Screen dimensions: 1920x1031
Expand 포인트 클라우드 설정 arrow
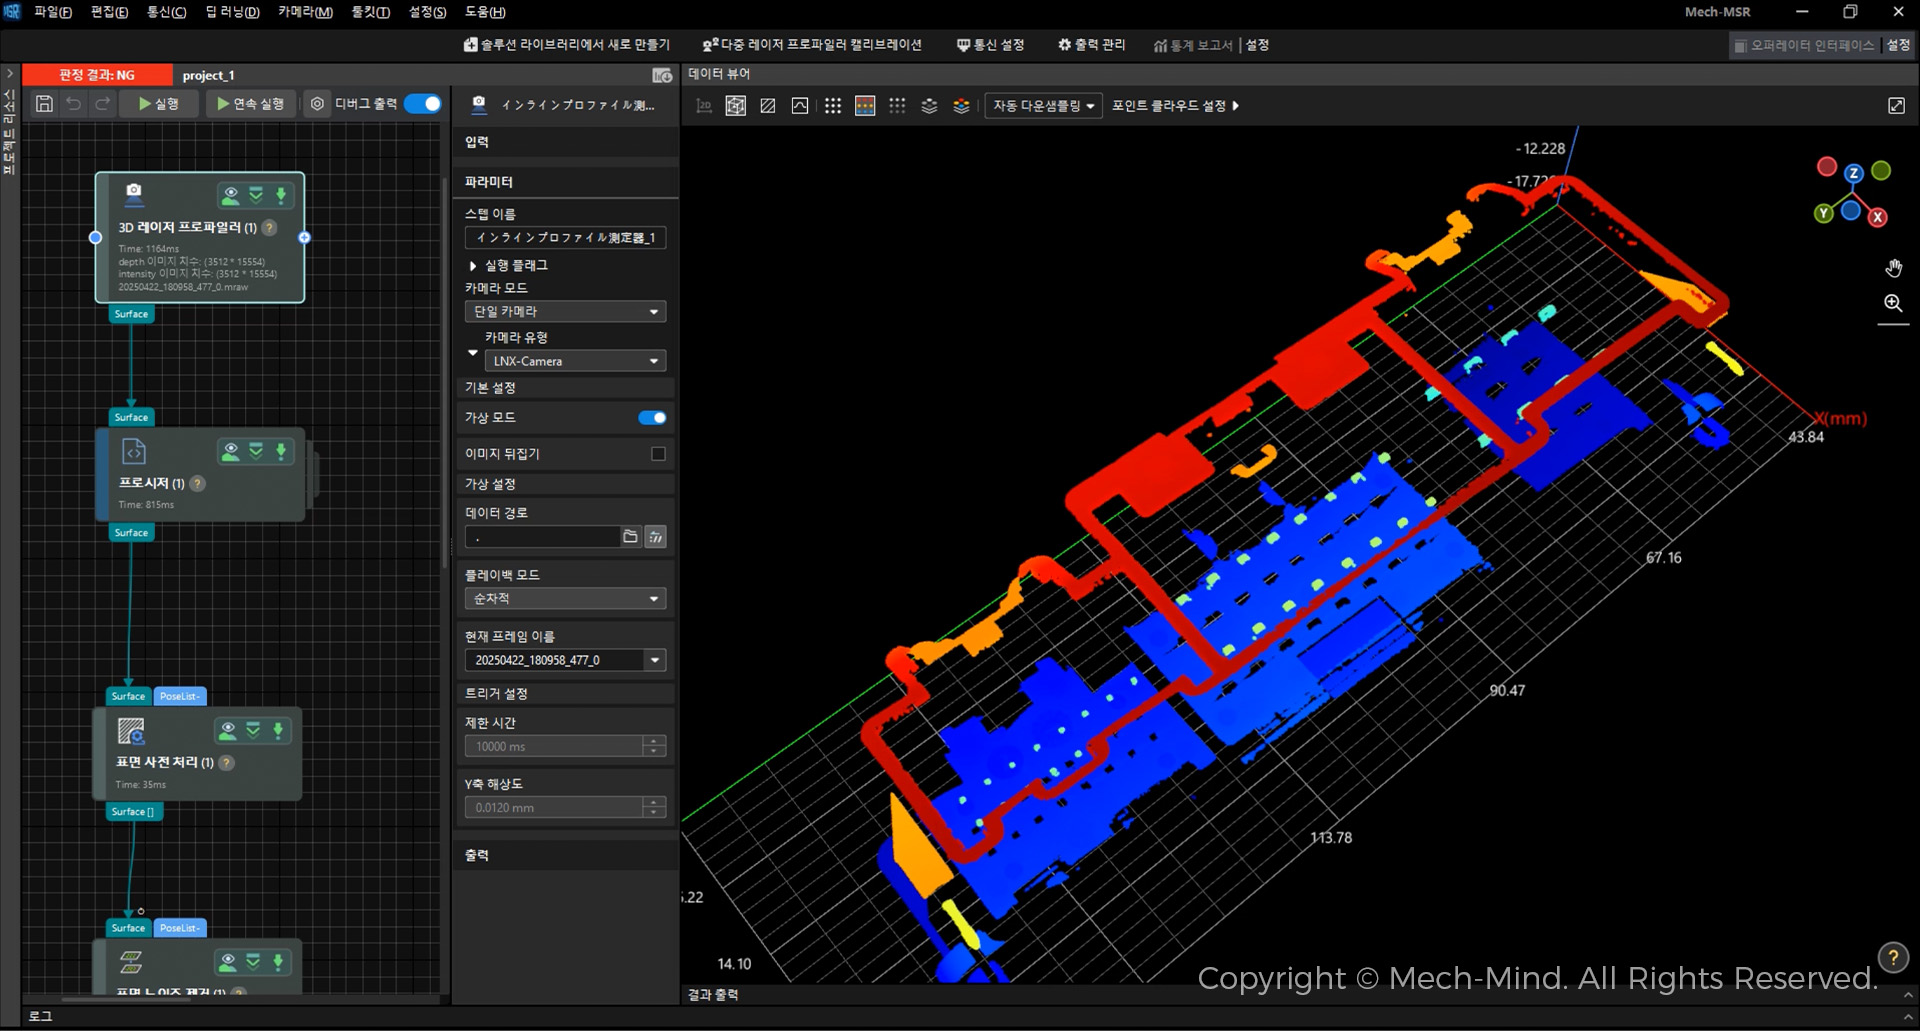pos(1236,106)
